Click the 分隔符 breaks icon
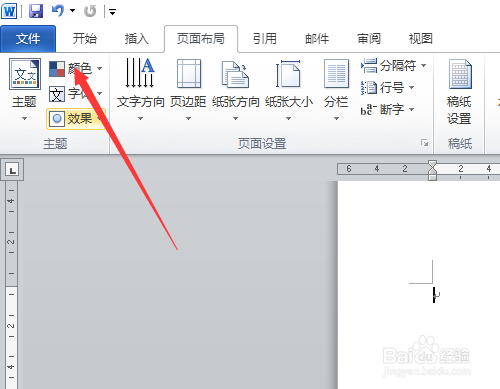The image size is (500, 389). pyautogui.click(x=369, y=65)
